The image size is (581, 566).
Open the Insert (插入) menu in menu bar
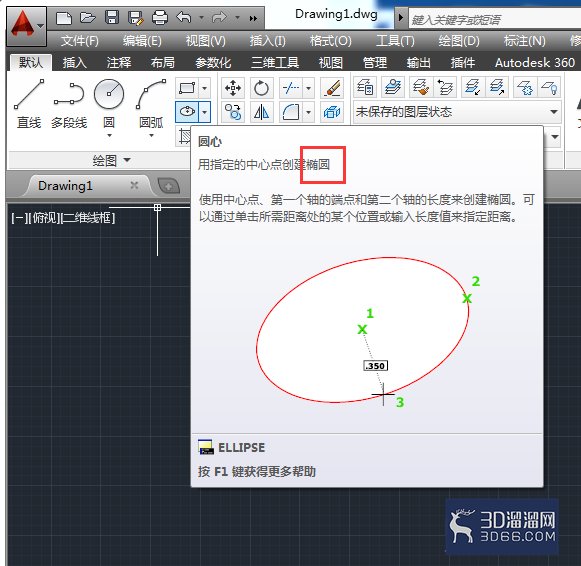267,40
